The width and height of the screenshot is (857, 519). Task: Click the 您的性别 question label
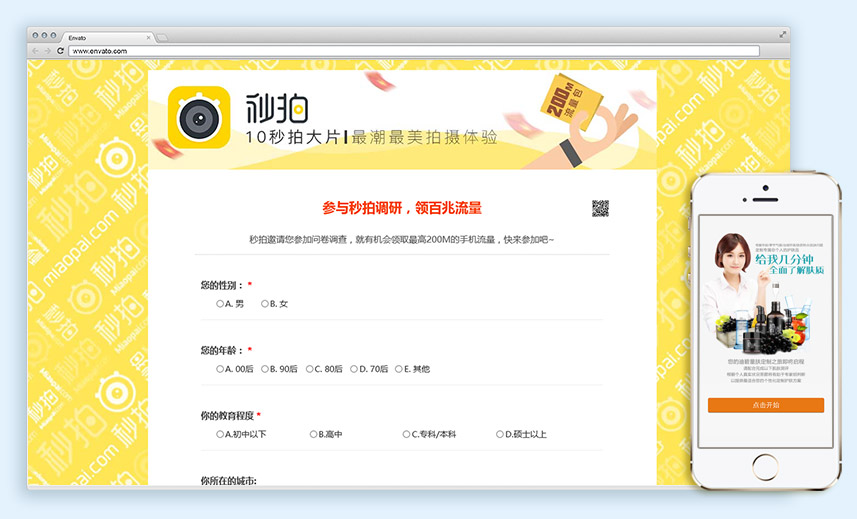(x=221, y=285)
